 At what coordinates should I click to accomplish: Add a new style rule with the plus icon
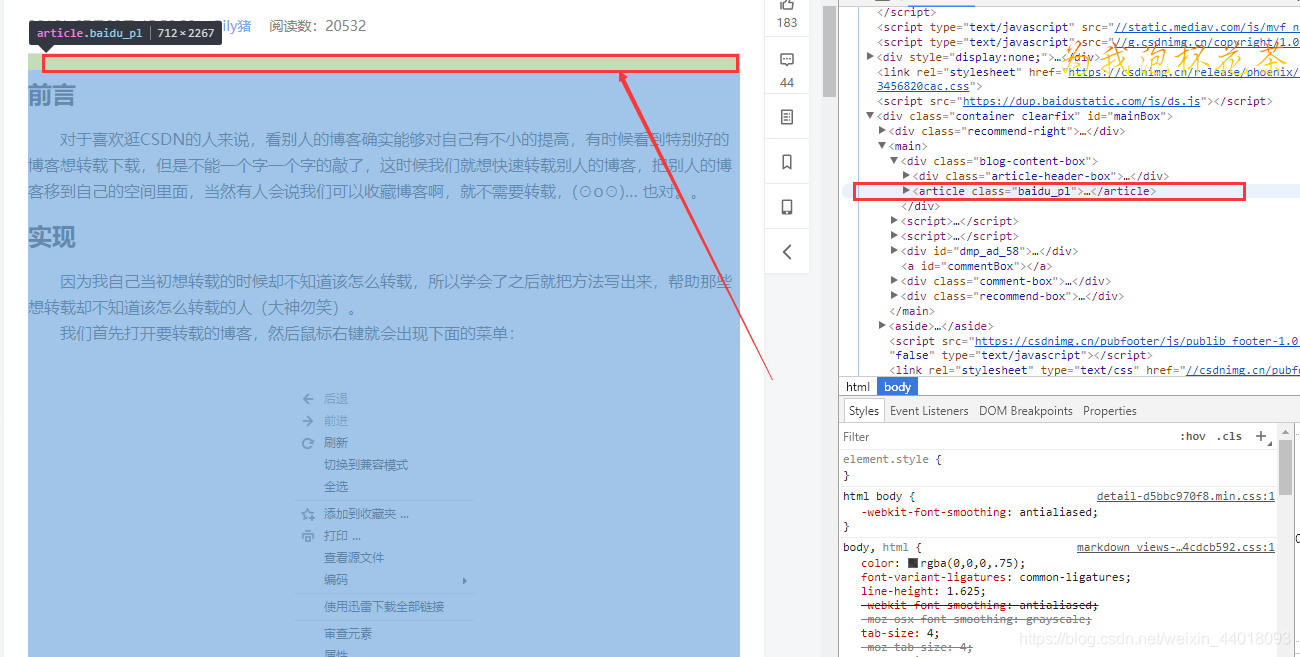coord(1261,436)
